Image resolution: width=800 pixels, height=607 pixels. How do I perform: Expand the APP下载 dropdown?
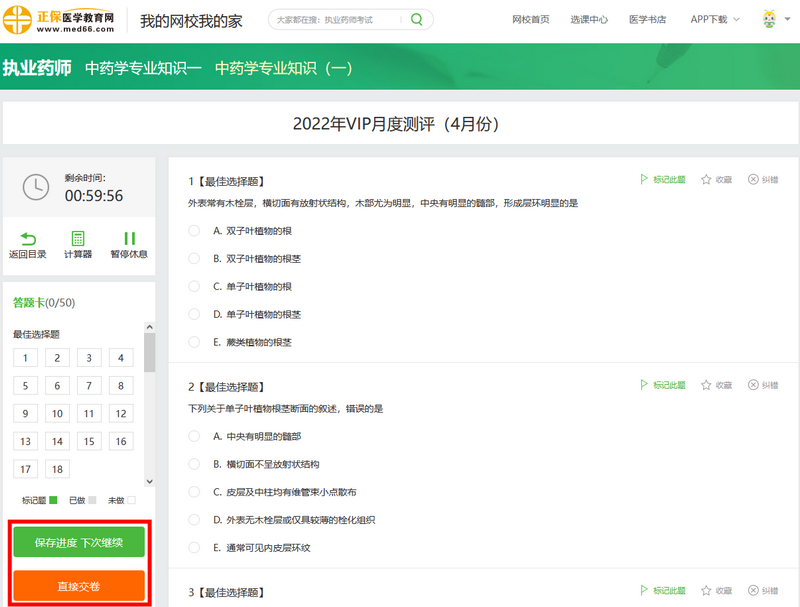click(x=715, y=19)
